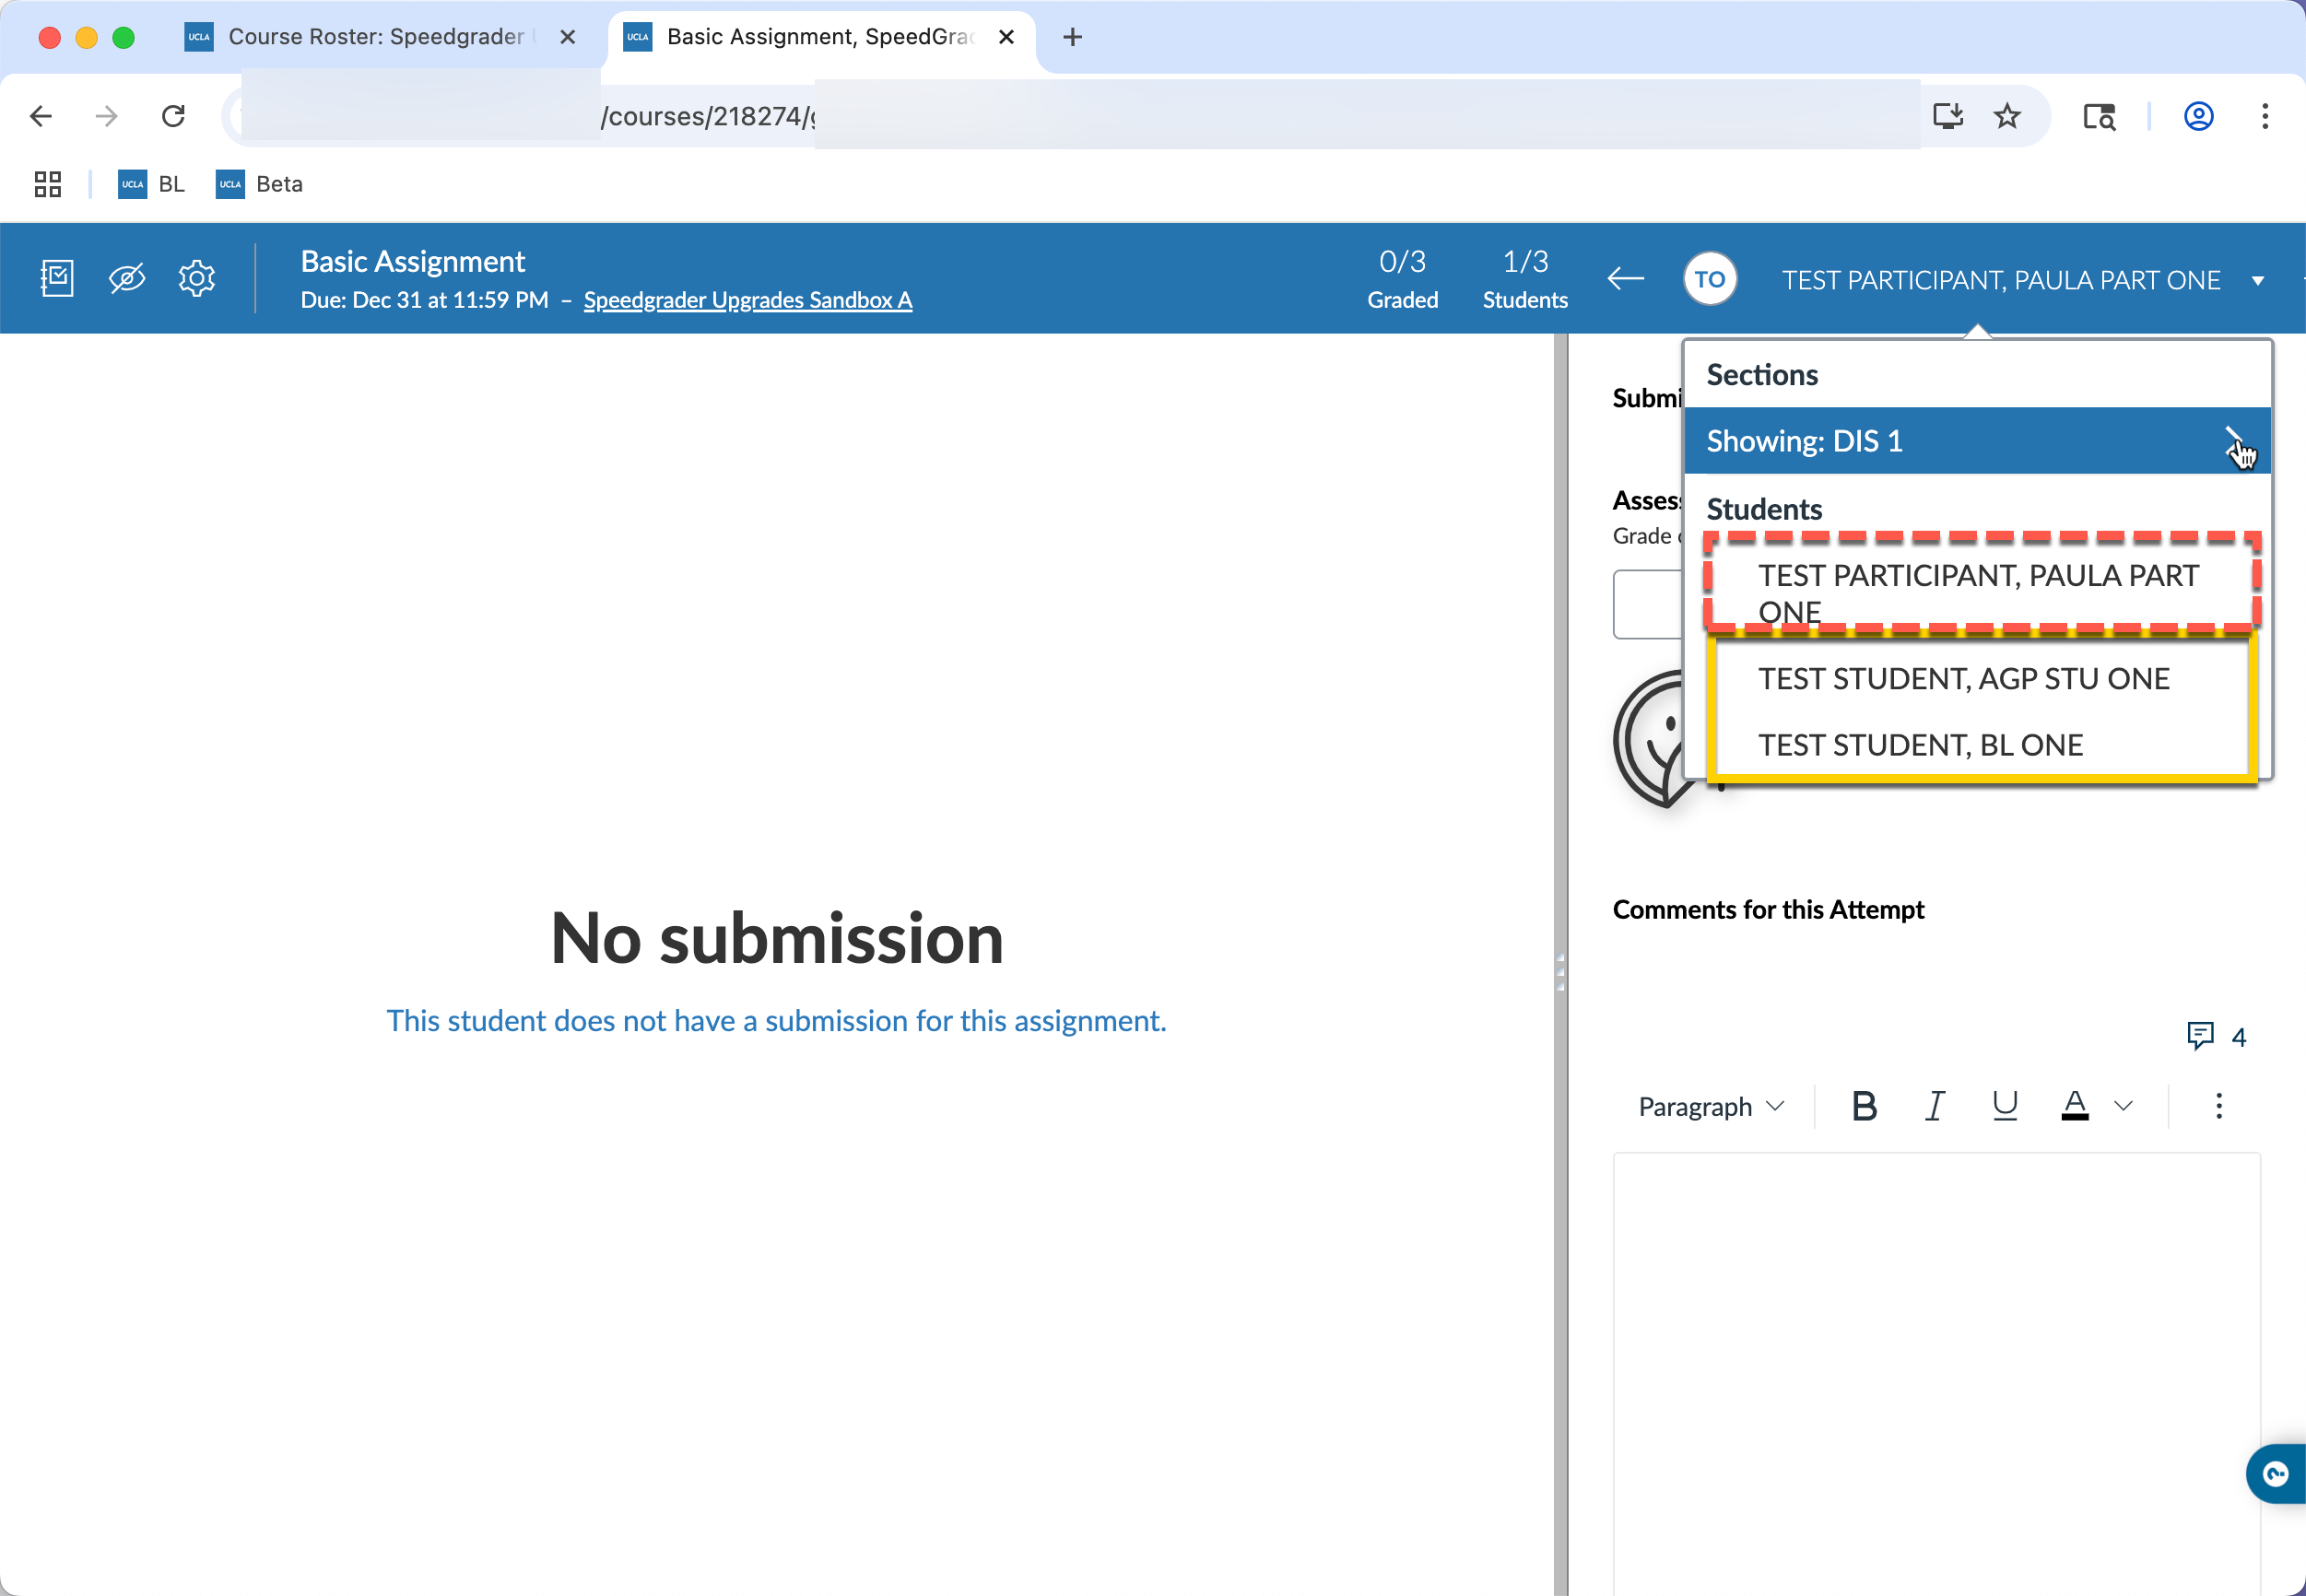Click the back arrow to exit SpeedGrader
2306x1596 pixels.
coord(1623,278)
